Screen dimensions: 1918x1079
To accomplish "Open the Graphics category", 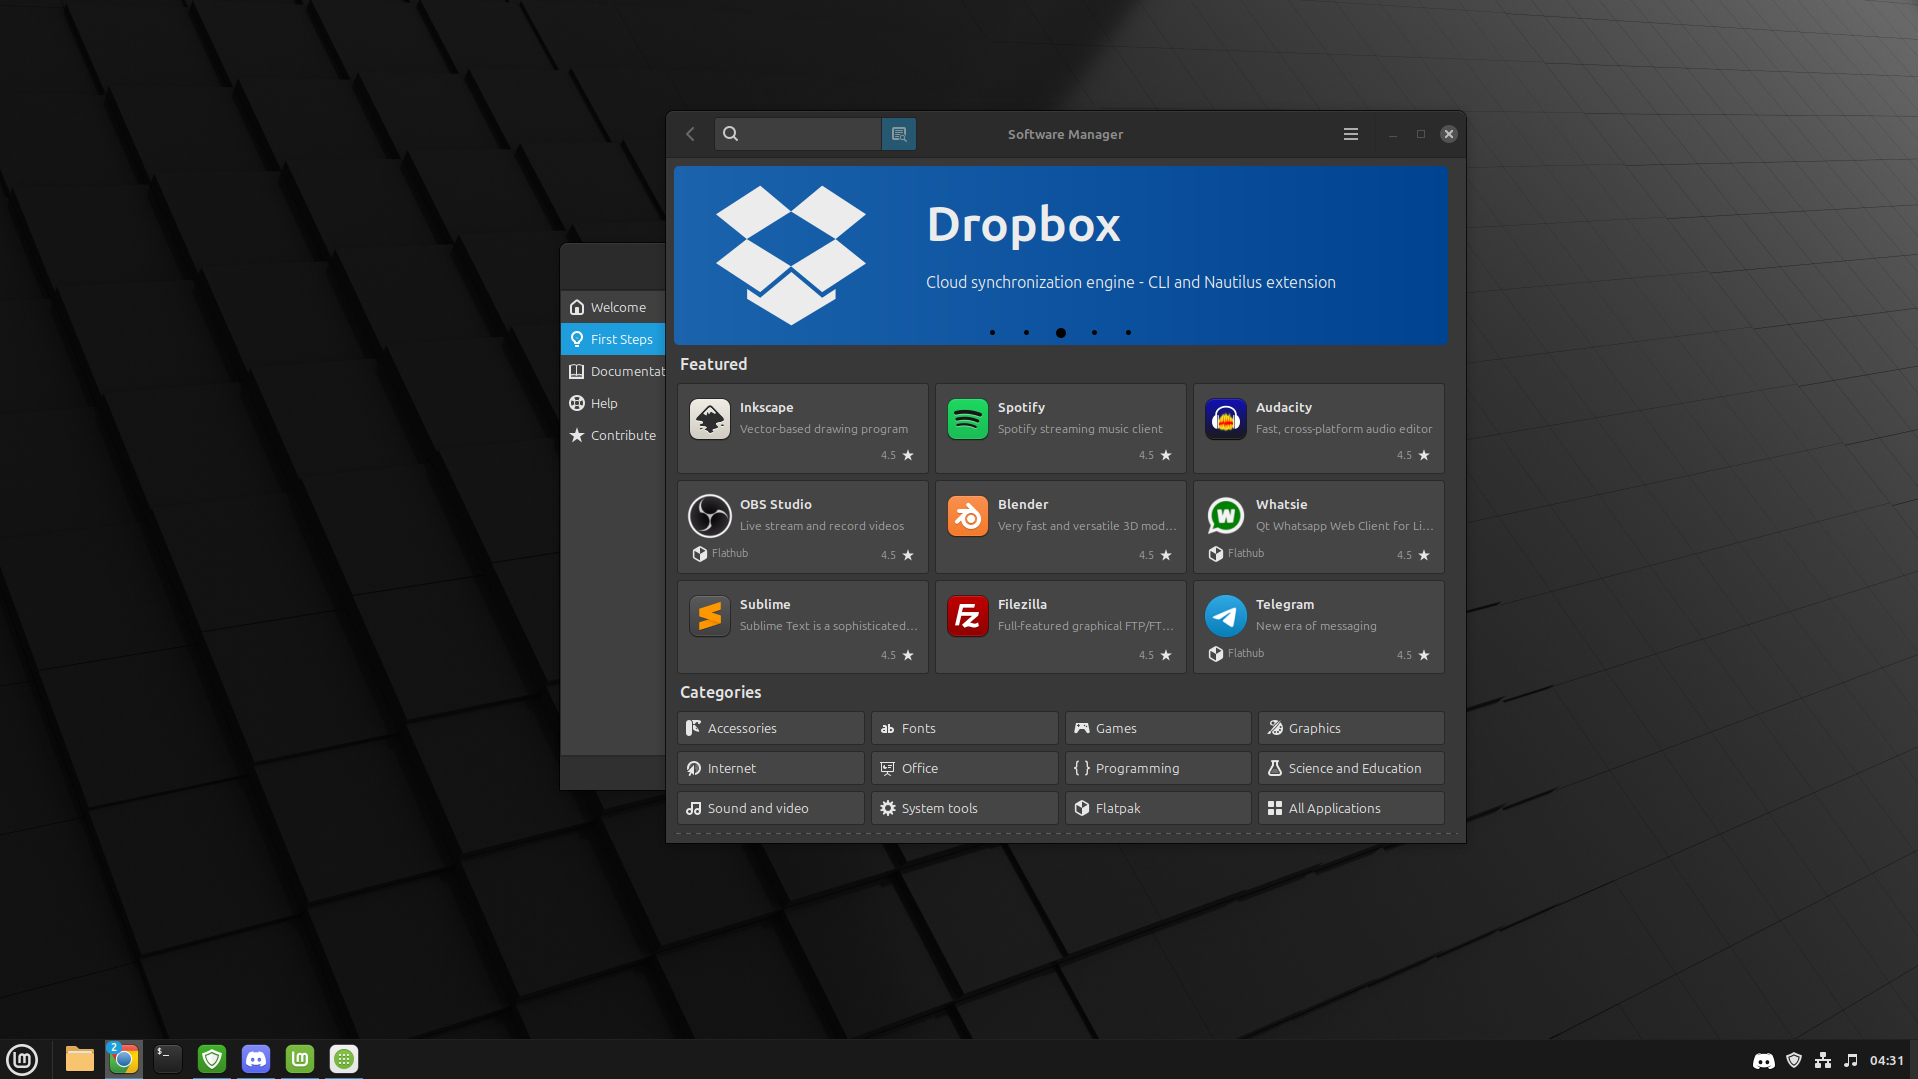I will (1351, 728).
